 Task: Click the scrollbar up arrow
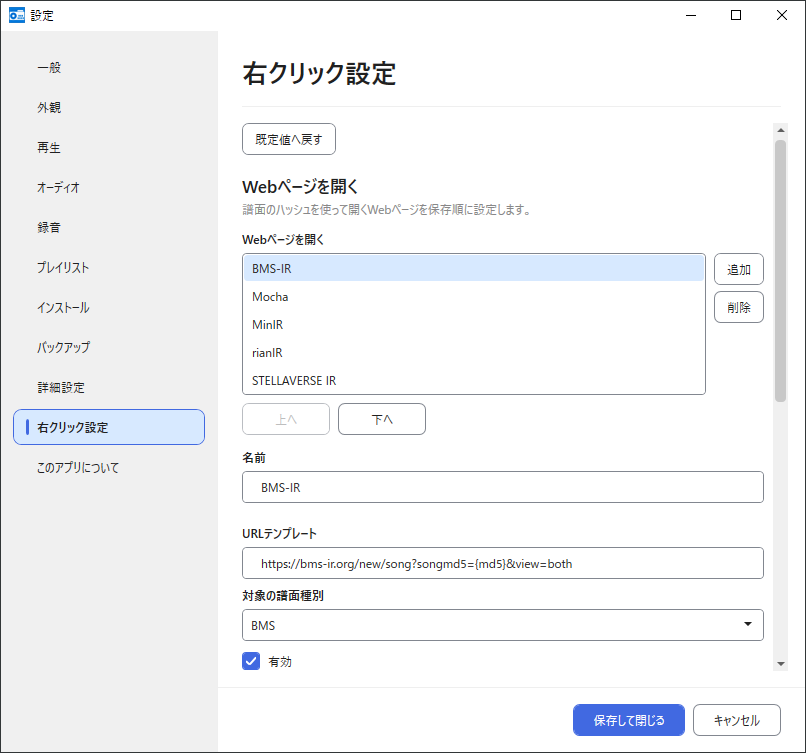click(x=781, y=131)
